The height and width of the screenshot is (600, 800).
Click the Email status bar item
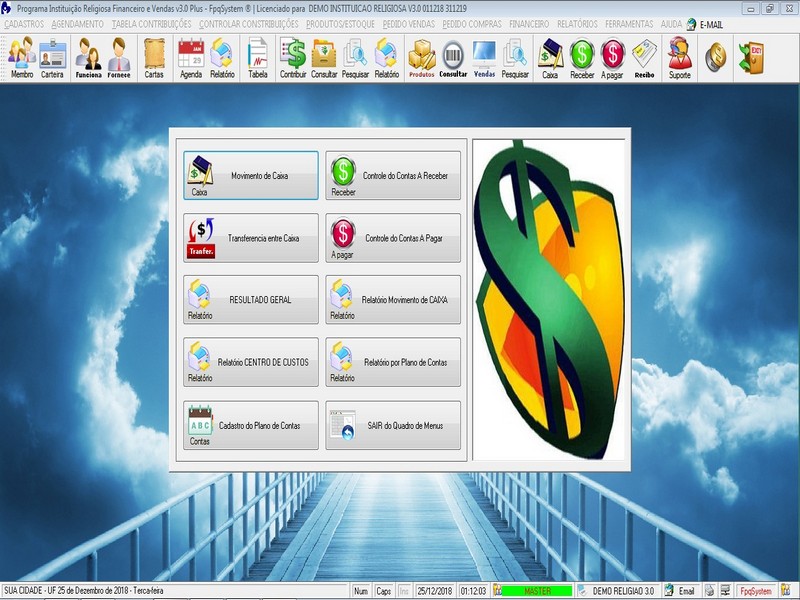tap(686, 591)
